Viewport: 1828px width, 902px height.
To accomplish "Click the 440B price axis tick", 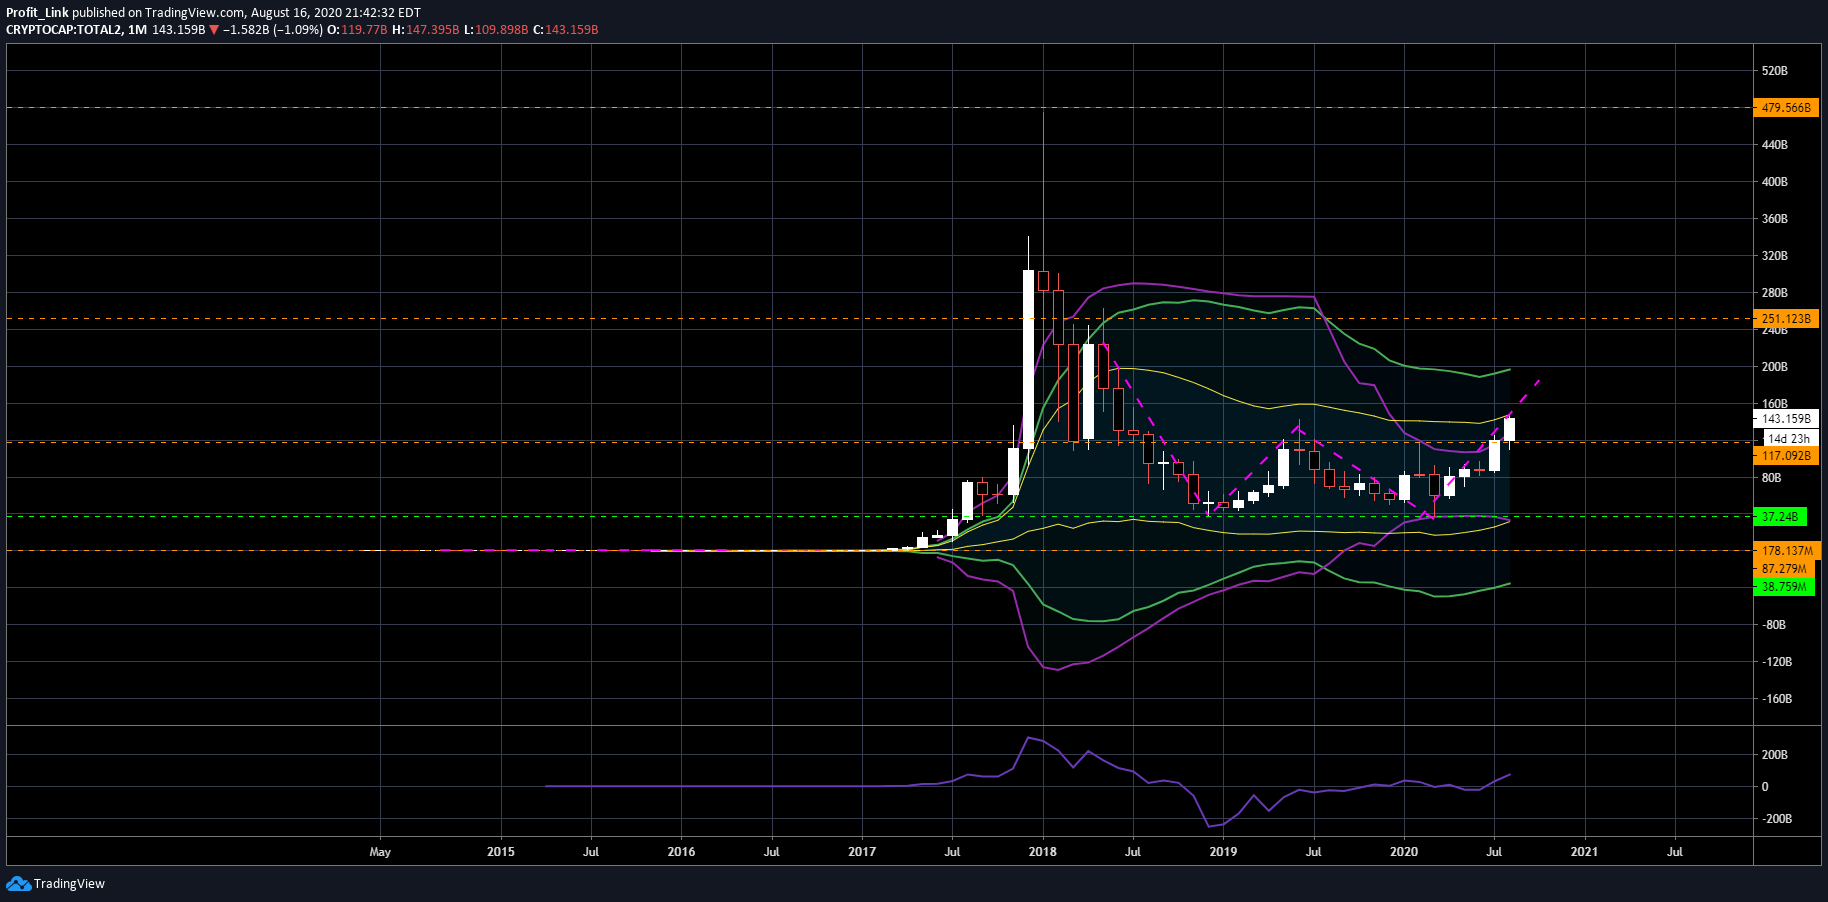I will coord(1775,145).
